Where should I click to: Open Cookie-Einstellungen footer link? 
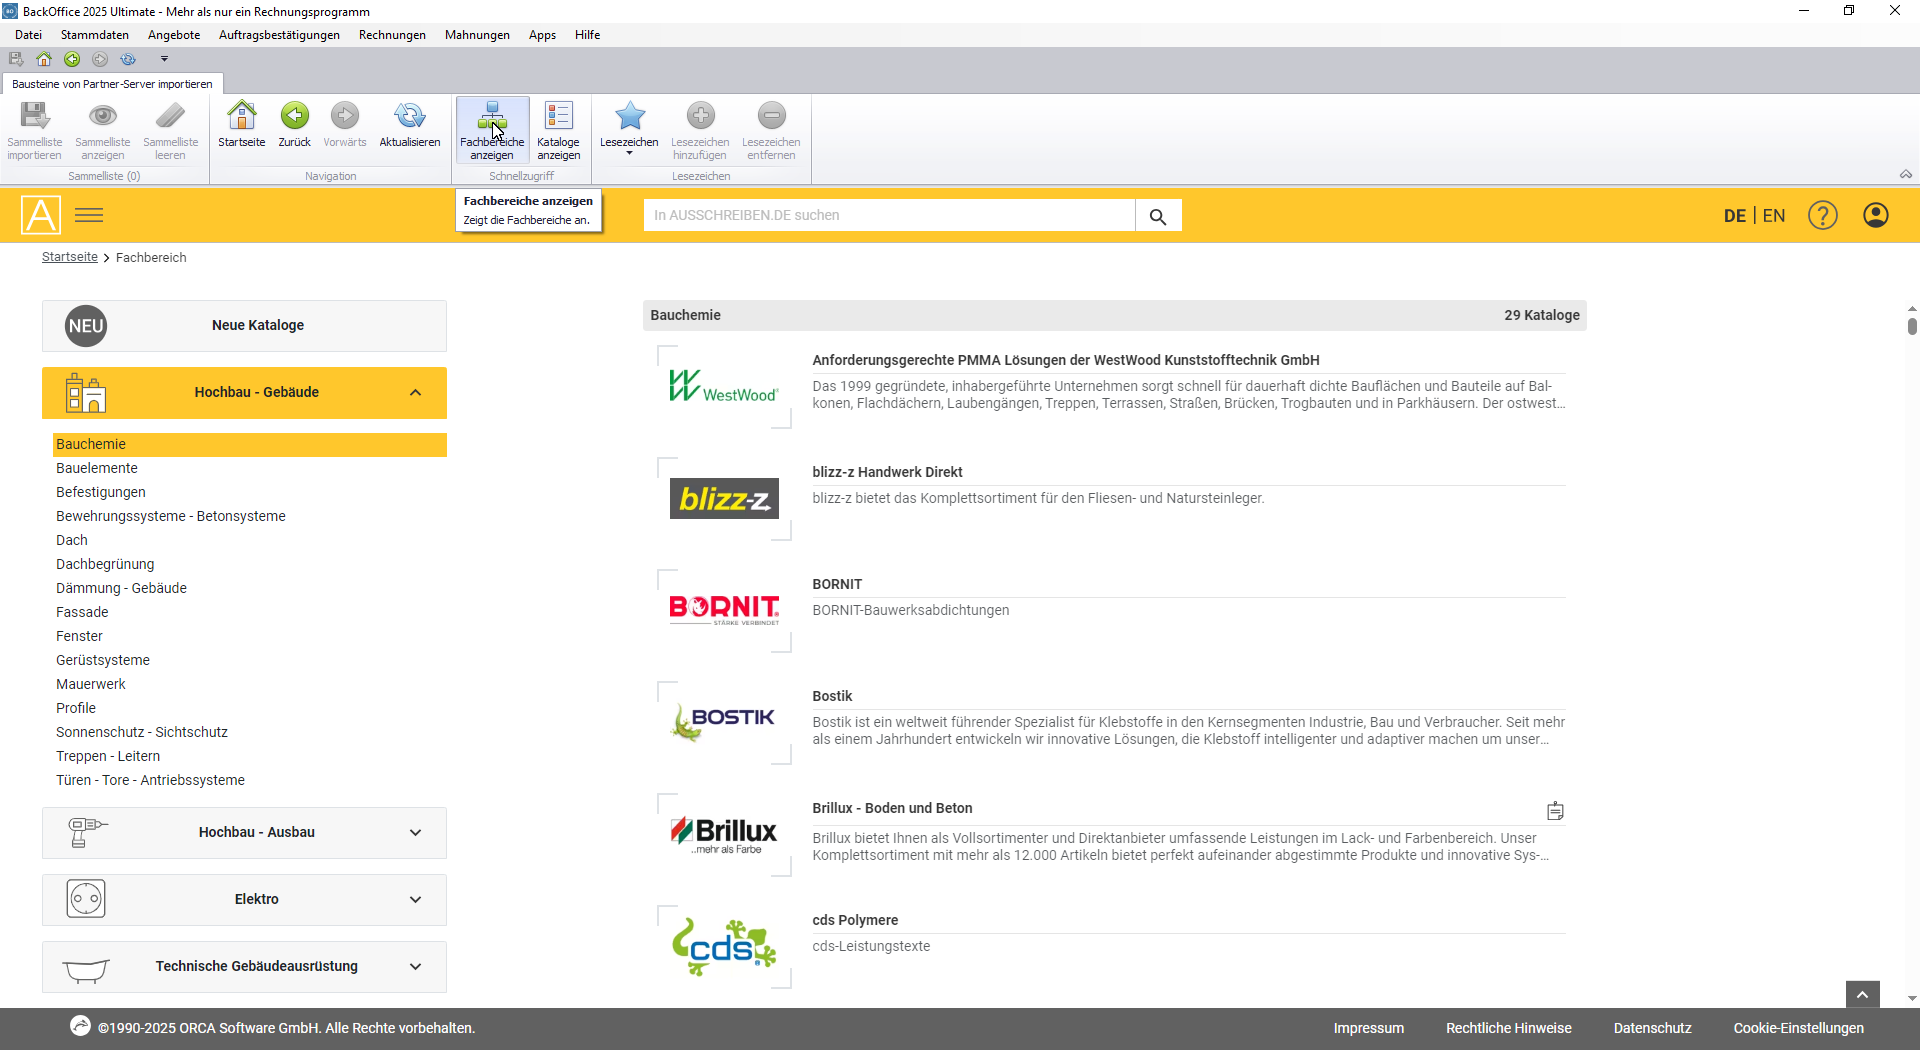pos(1798,1028)
